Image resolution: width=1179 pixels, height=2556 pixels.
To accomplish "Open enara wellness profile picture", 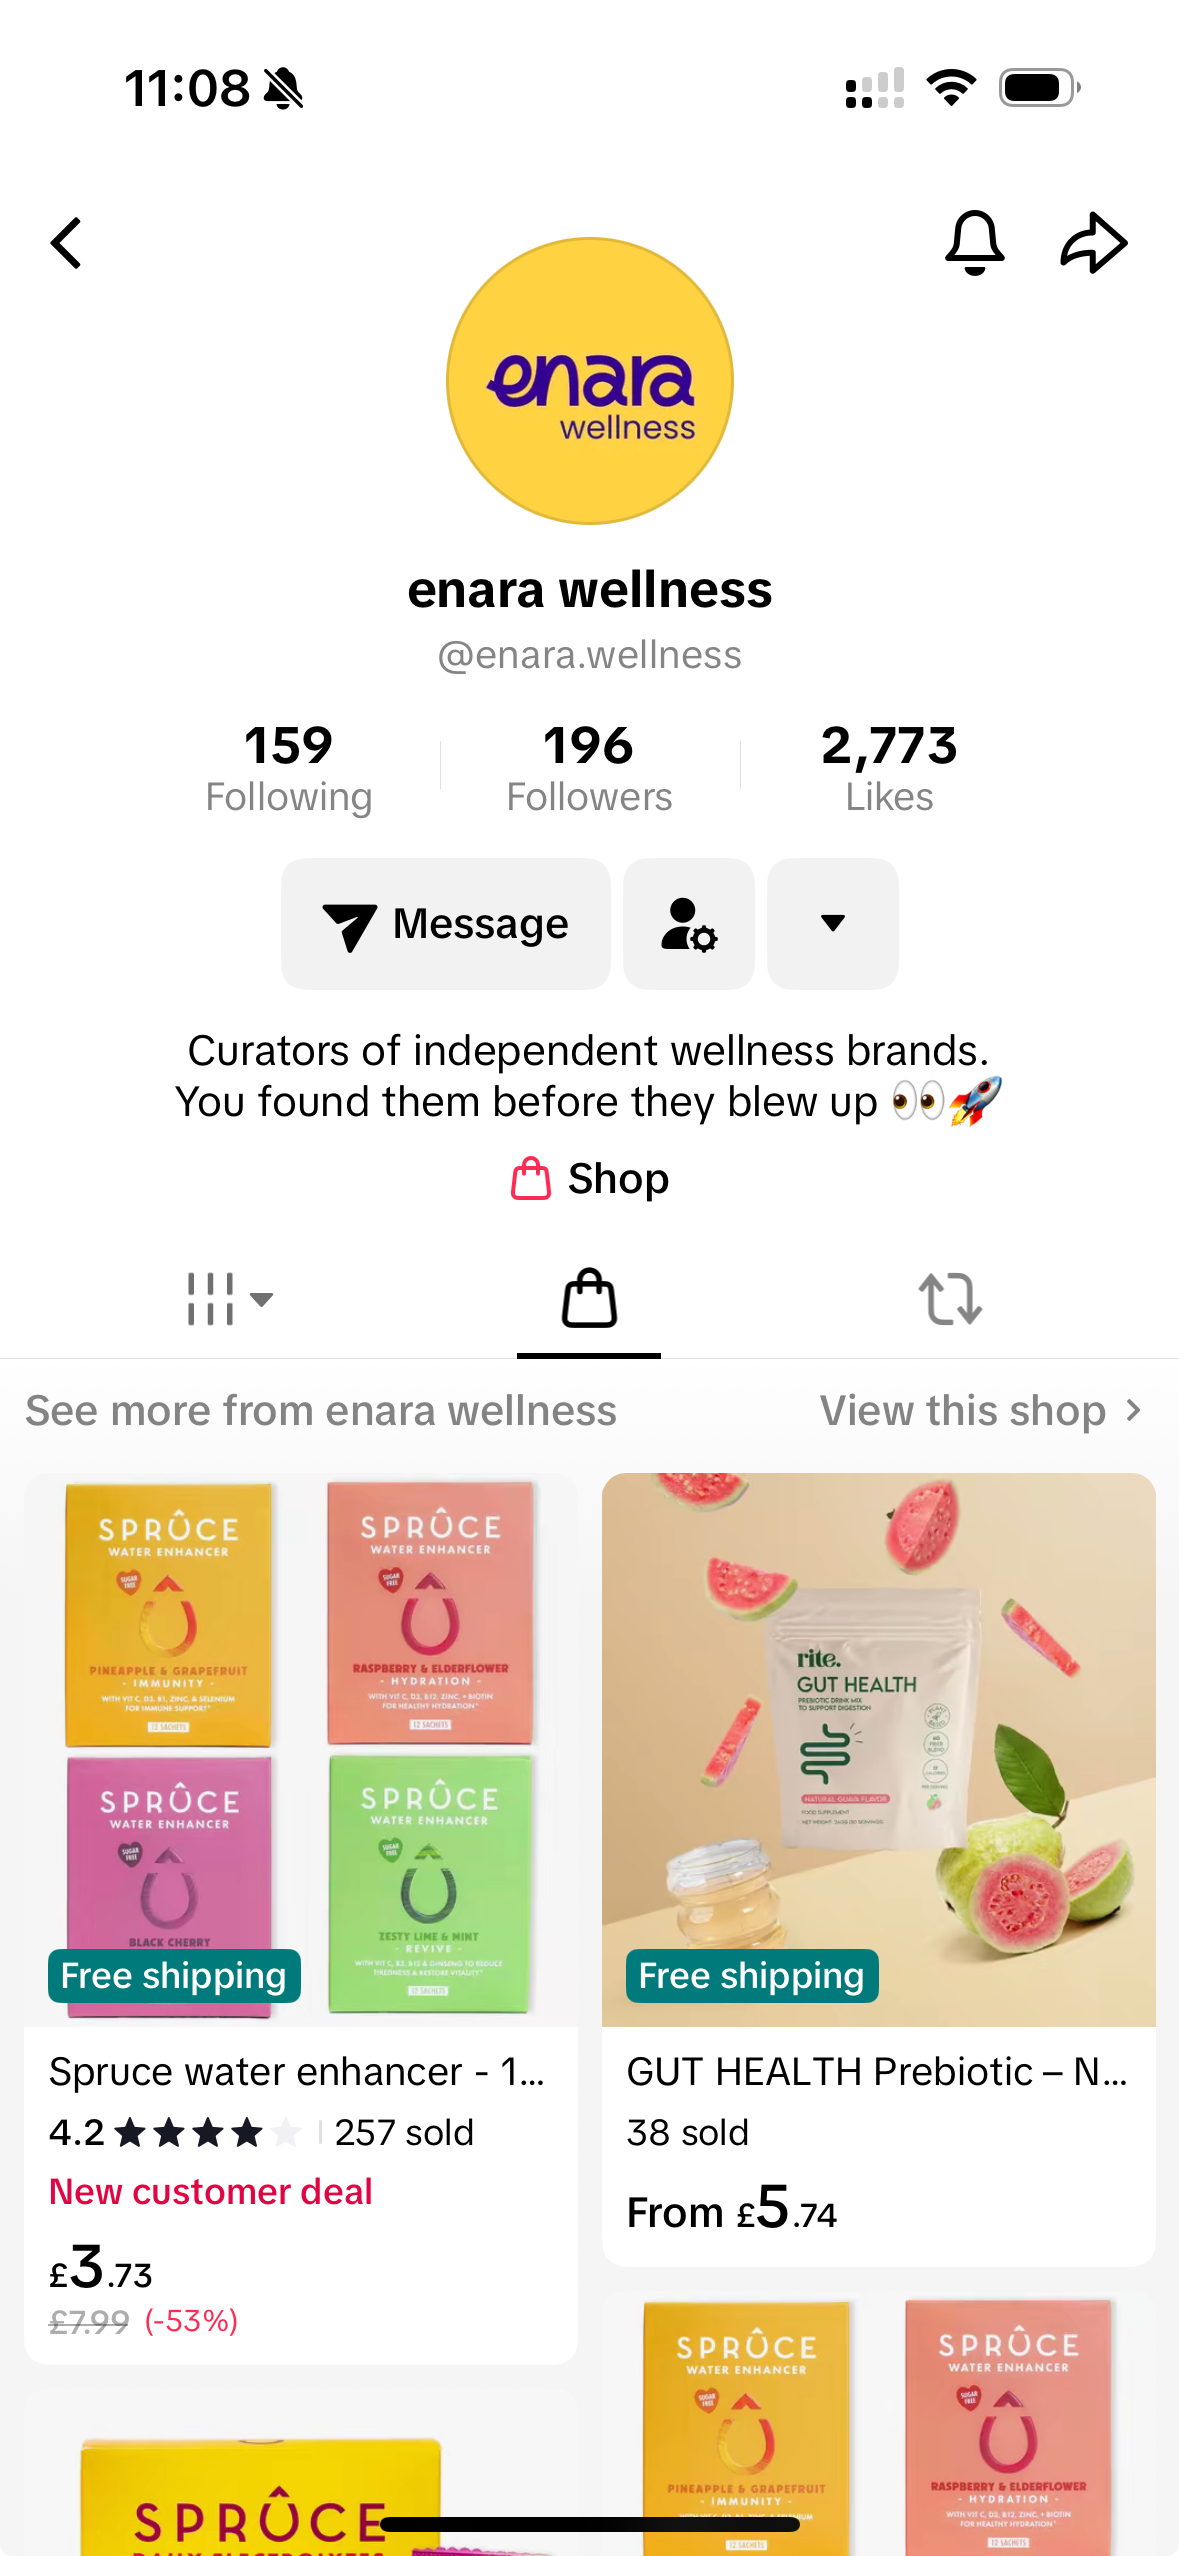I will tap(590, 381).
